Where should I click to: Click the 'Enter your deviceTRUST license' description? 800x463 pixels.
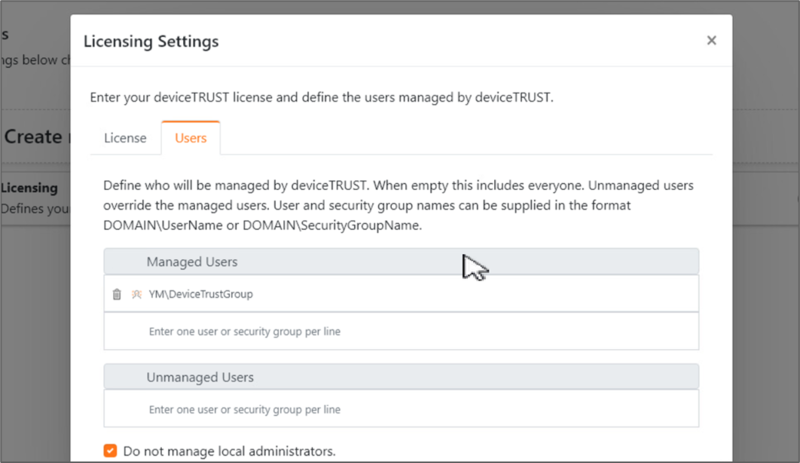pos(321,98)
